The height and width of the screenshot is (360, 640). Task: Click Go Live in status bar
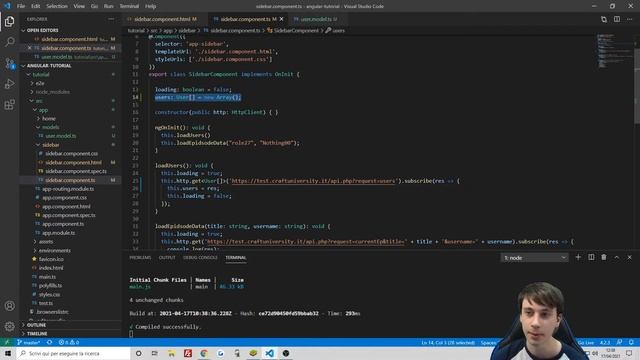[x=585, y=342]
